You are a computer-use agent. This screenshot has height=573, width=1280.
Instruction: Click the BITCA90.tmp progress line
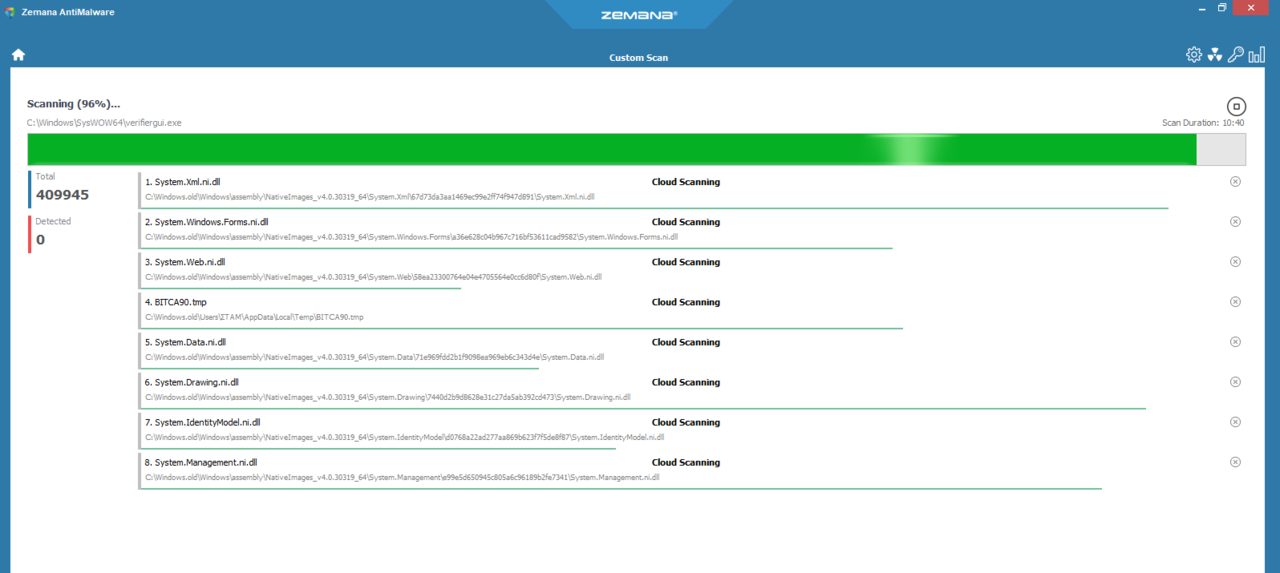click(522, 328)
